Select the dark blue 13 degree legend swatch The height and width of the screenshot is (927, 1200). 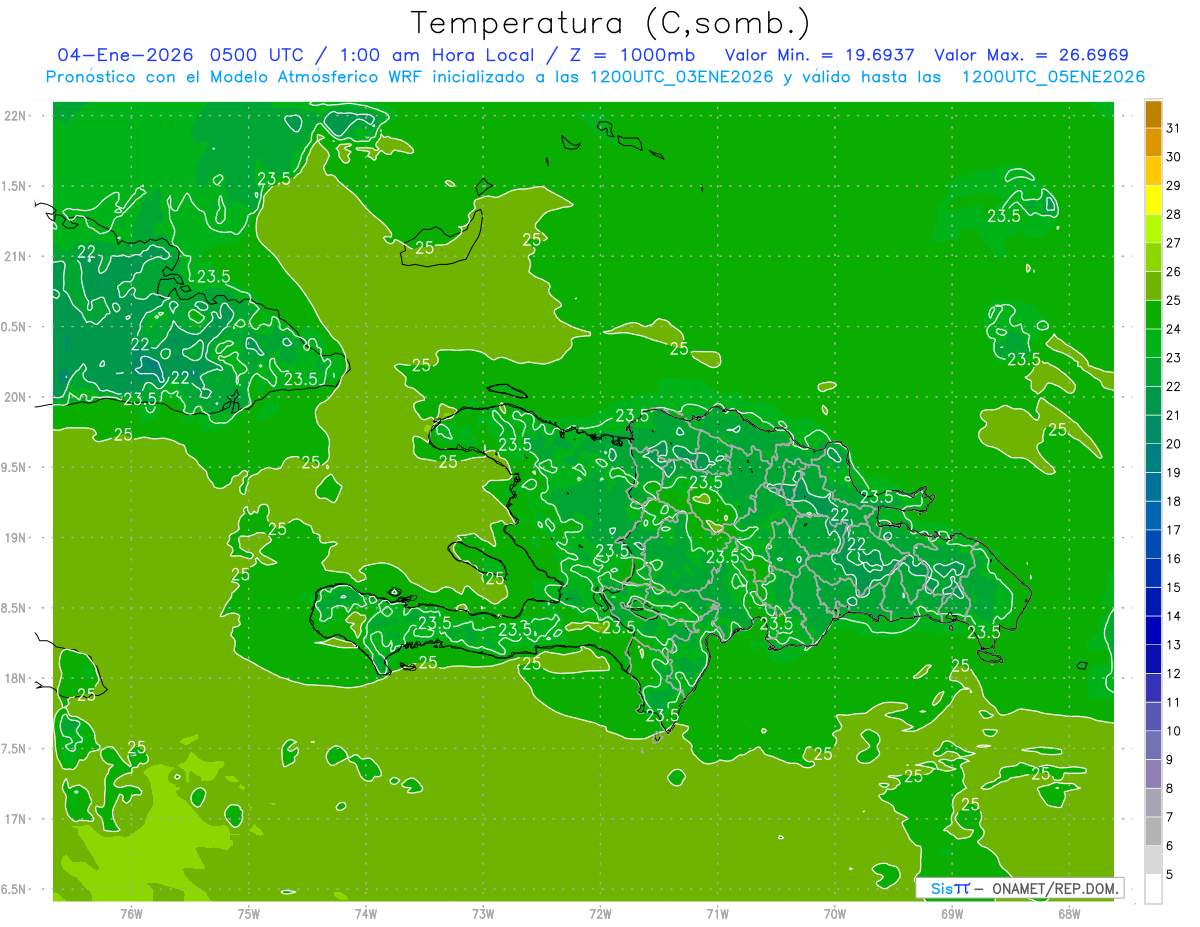pos(1153,631)
